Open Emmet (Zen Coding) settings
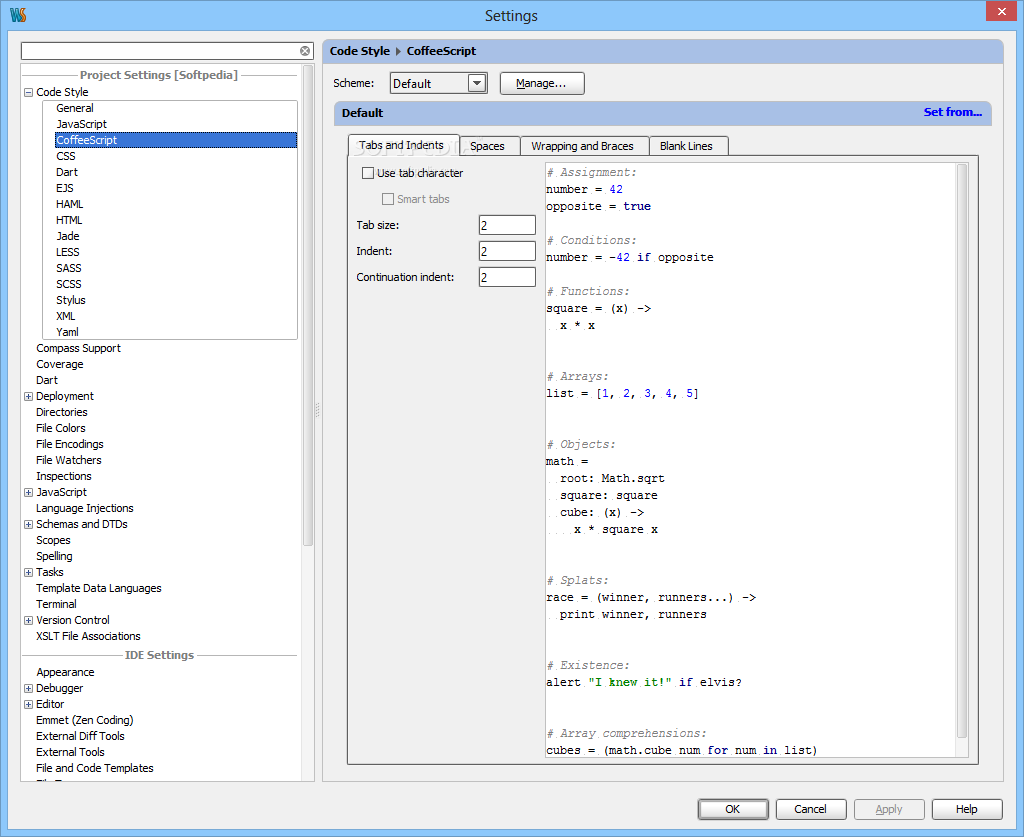Viewport: 1024px width, 837px height. click(x=85, y=720)
